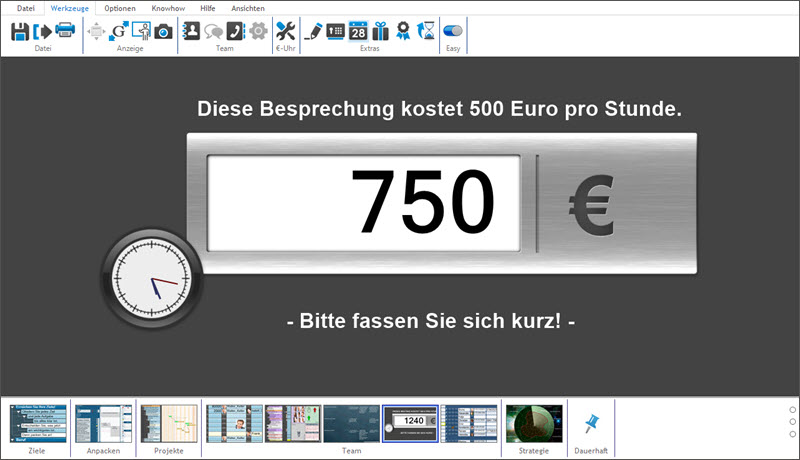Image resolution: width=800 pixels, height=460 pixels.
Task: Select the top radio button at bottom right
Action: 792,410
